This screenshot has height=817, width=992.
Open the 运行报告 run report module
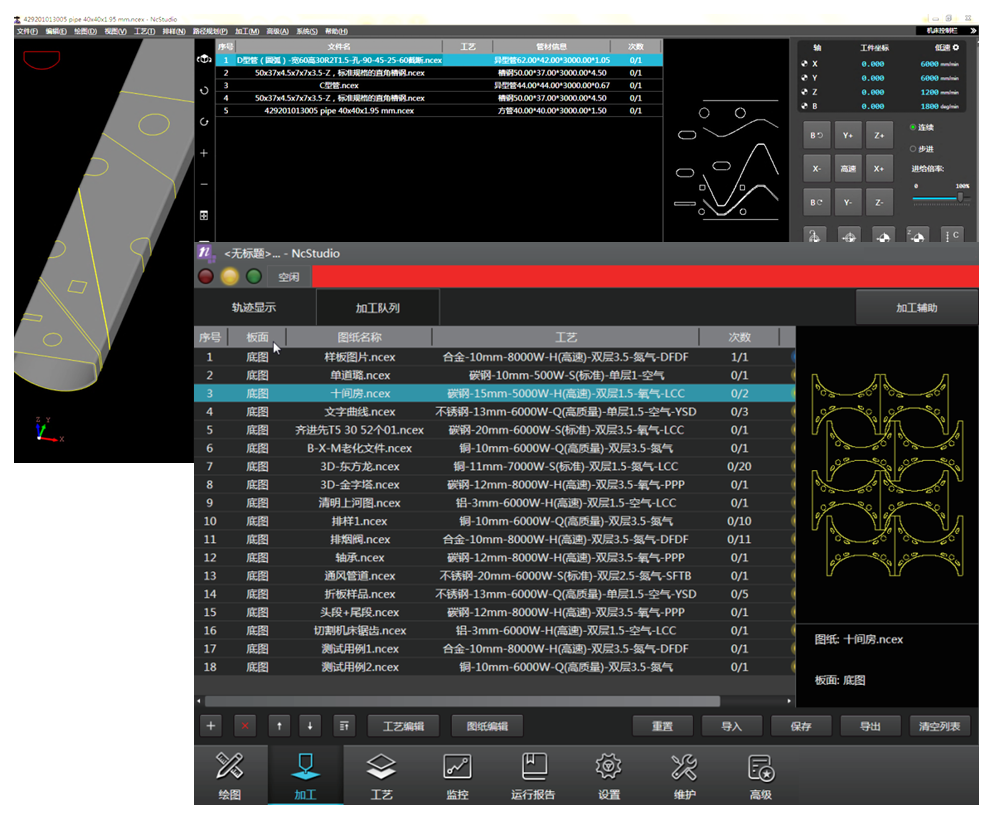pyautogui.click(x=533, y=775)
